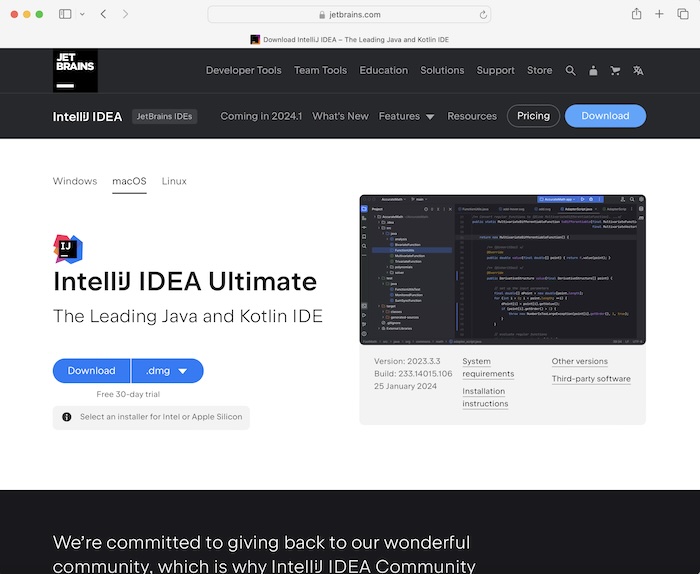Open Coming in 2024.1 page
The width and height of the screenshot is (700, 574).
[261, 116]
